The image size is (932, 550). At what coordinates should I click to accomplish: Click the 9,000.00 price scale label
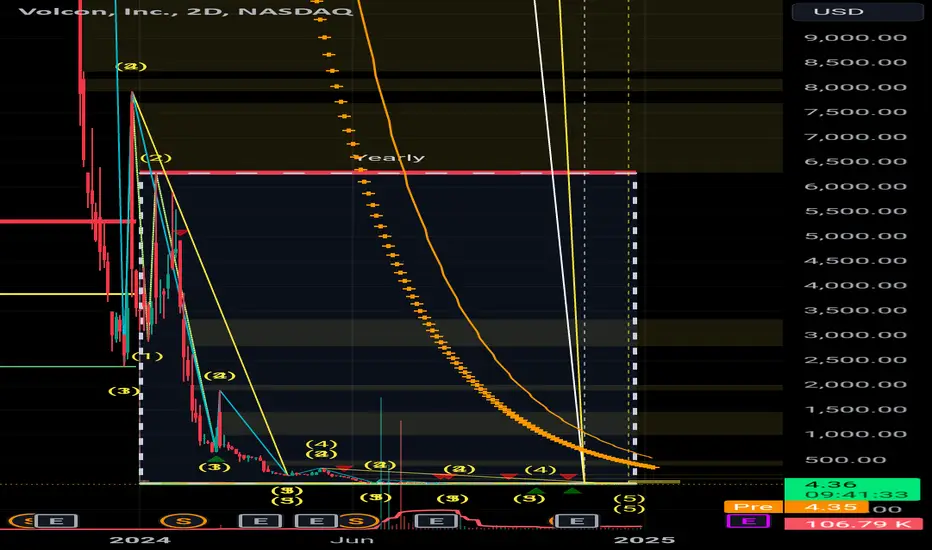pyautogui.click(x=855, y=37)
